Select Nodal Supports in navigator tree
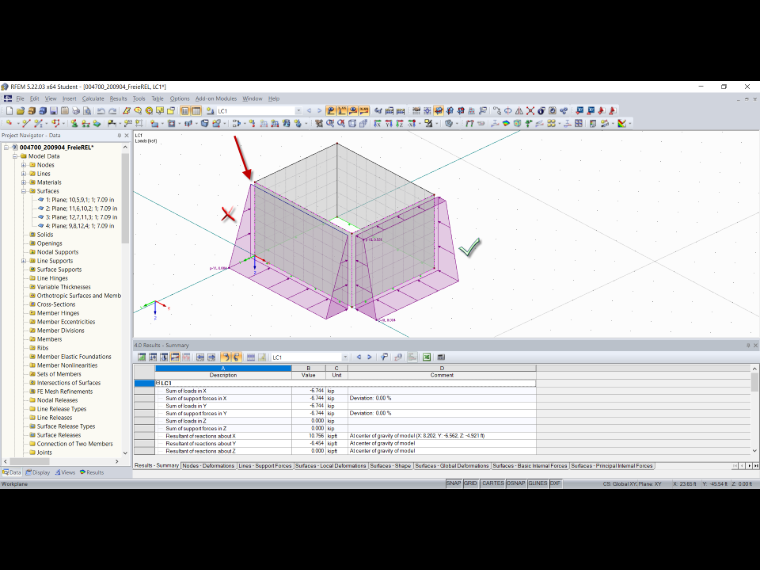 [x=57, y=252]
